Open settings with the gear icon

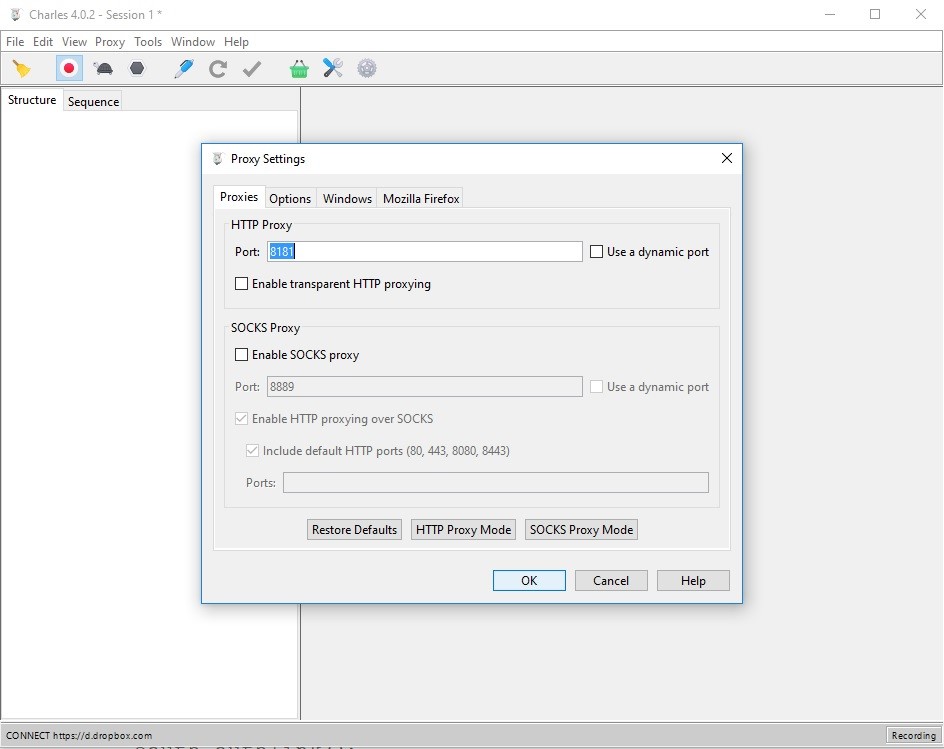tap(367, 69)
